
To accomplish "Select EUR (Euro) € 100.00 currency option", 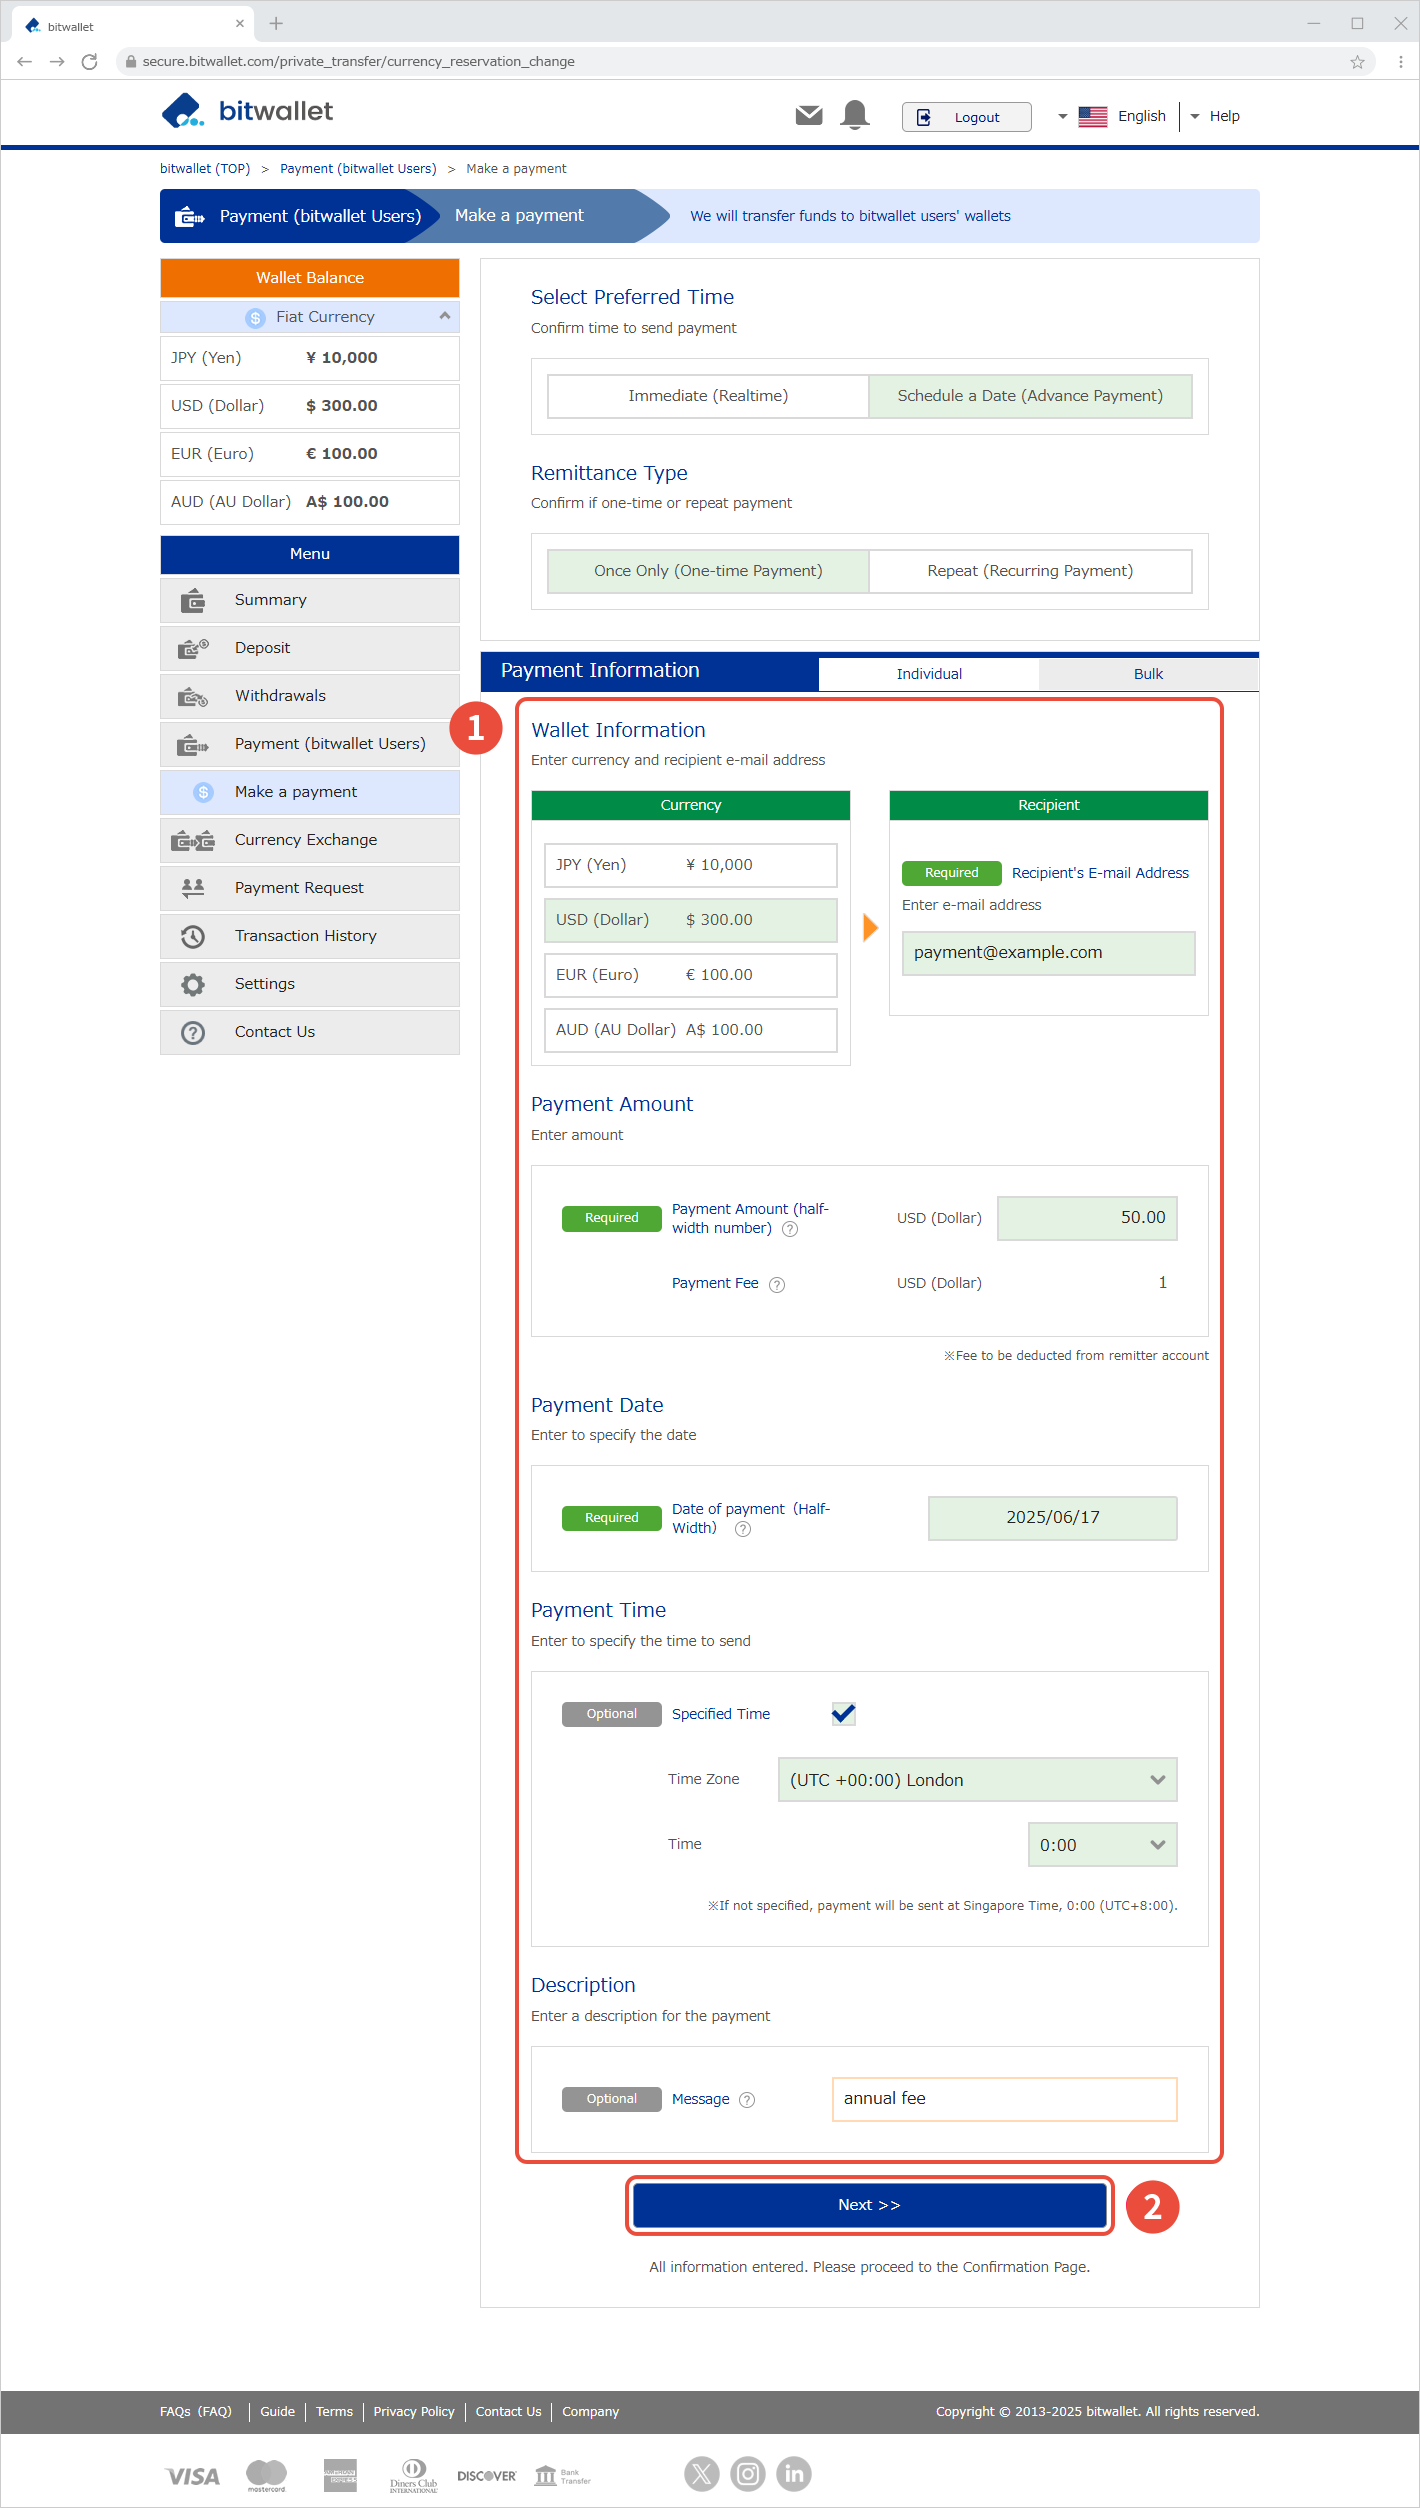I will point(690,975).
